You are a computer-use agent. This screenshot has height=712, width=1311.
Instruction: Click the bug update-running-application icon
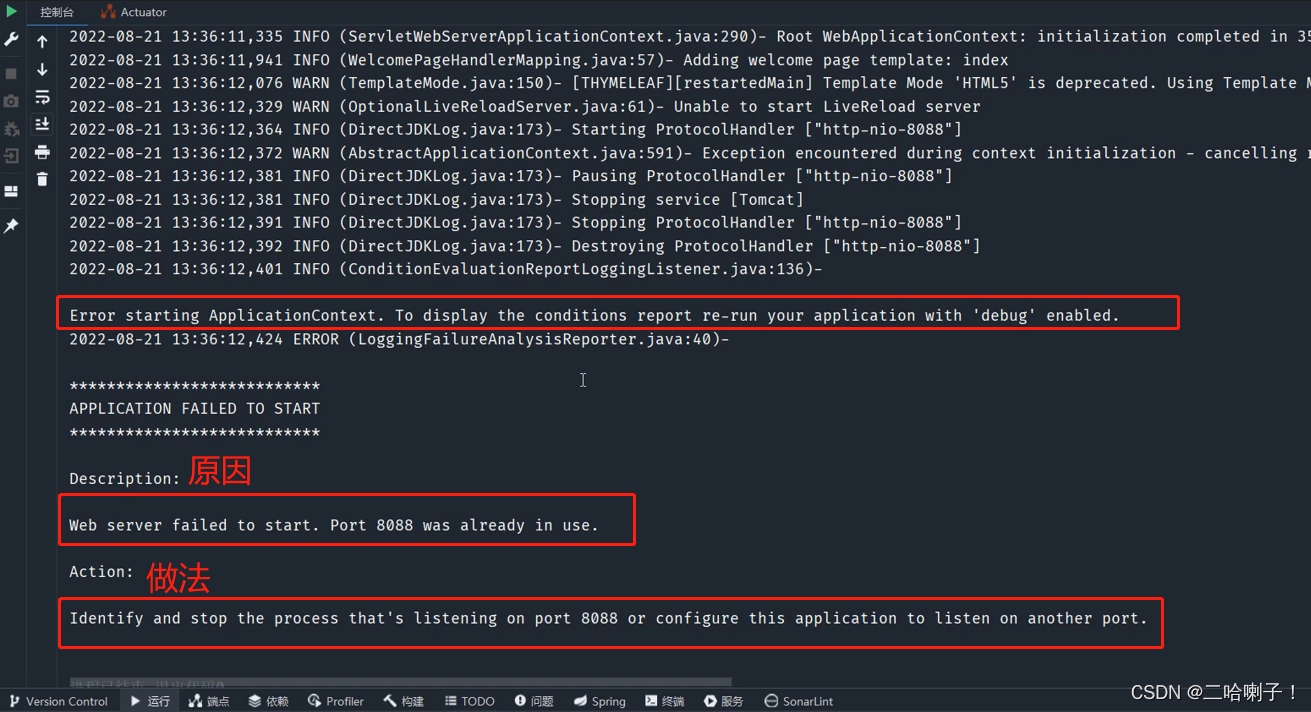pyautogui.click(x=11, y=129)
